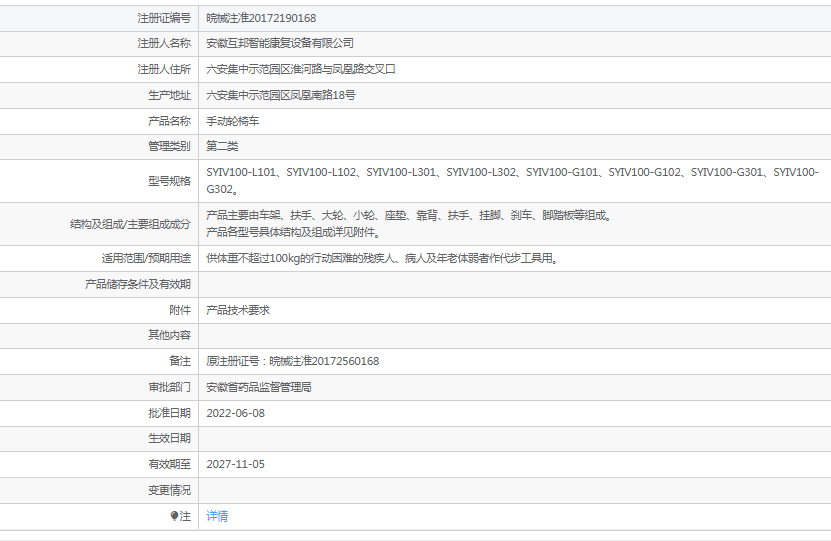Viewport: 831px width, 541px height.
Task: Click the 型号规格 label
Action: [x=170, y=181]
